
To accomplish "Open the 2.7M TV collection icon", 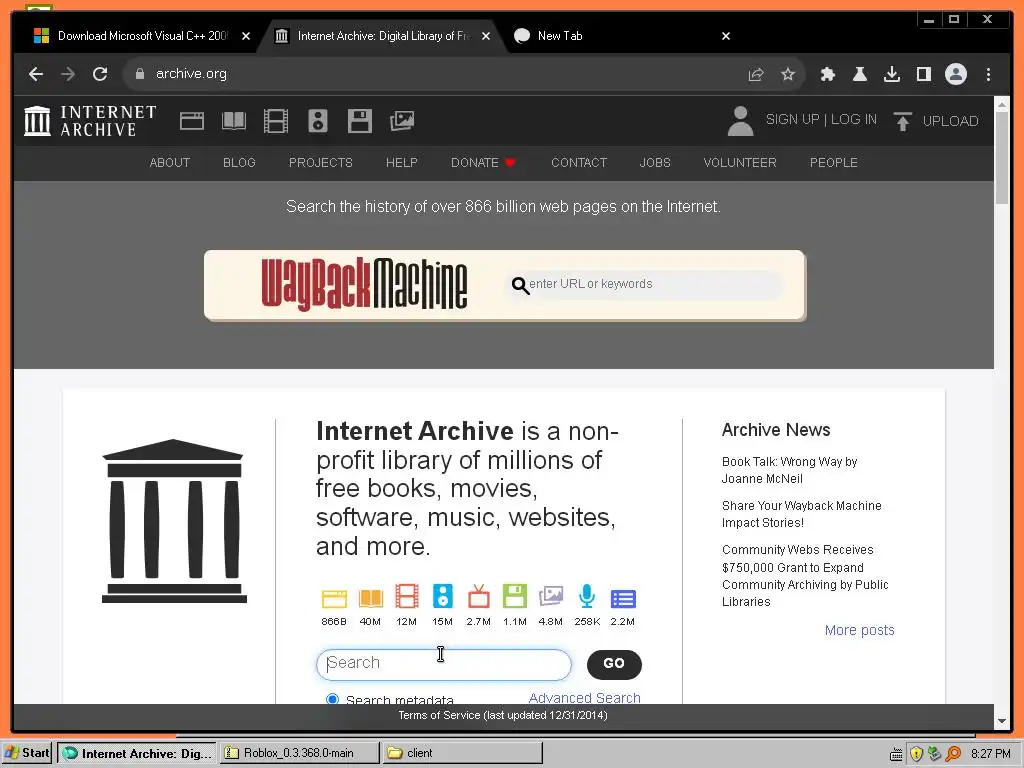I will [479, 597].
